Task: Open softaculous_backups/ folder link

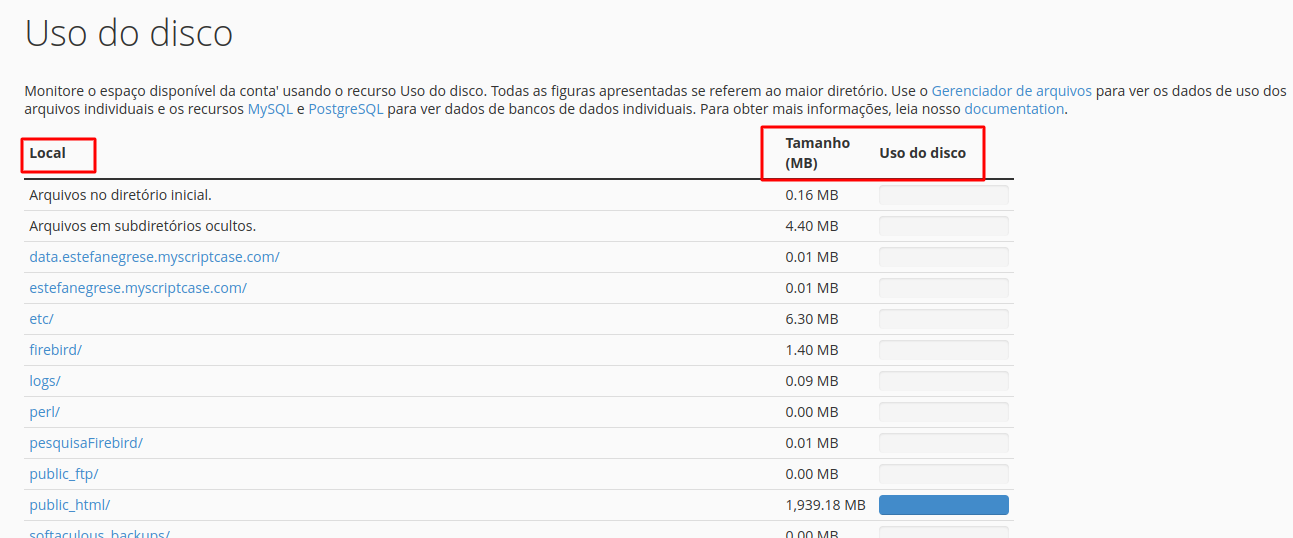Action: [100, 533]
